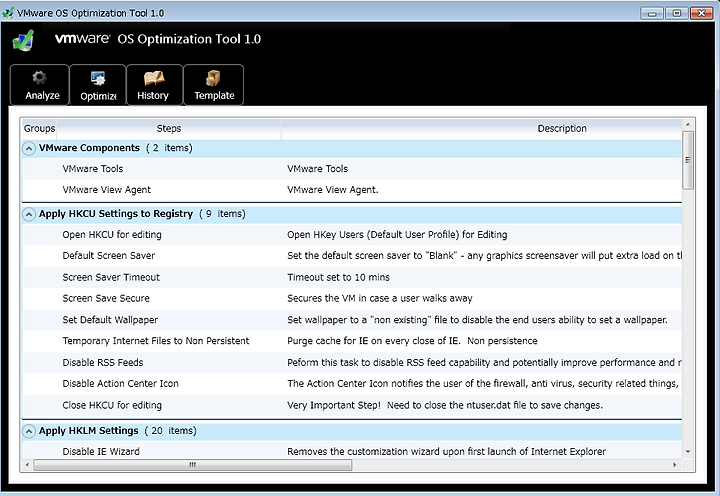Viewport: 720px width, 496px height.
Task: Close the OS Optimization Tool window
Action: pos(701,13)
